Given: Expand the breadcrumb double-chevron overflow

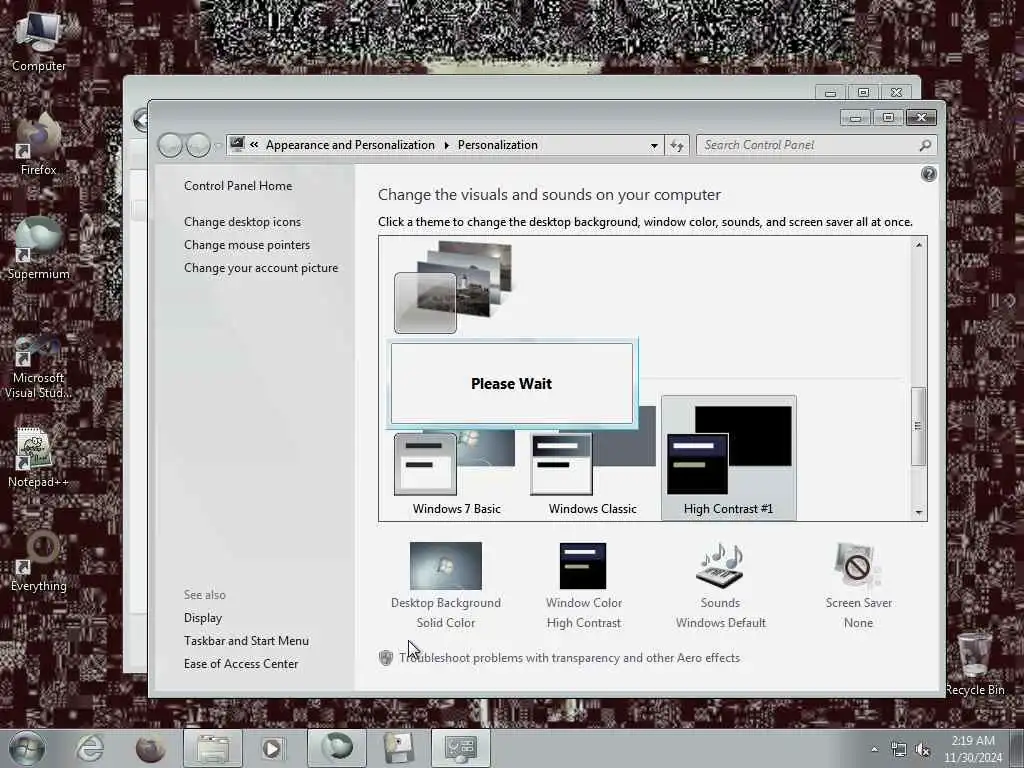Looking at the screenshot, I should [x=253, y=145].
